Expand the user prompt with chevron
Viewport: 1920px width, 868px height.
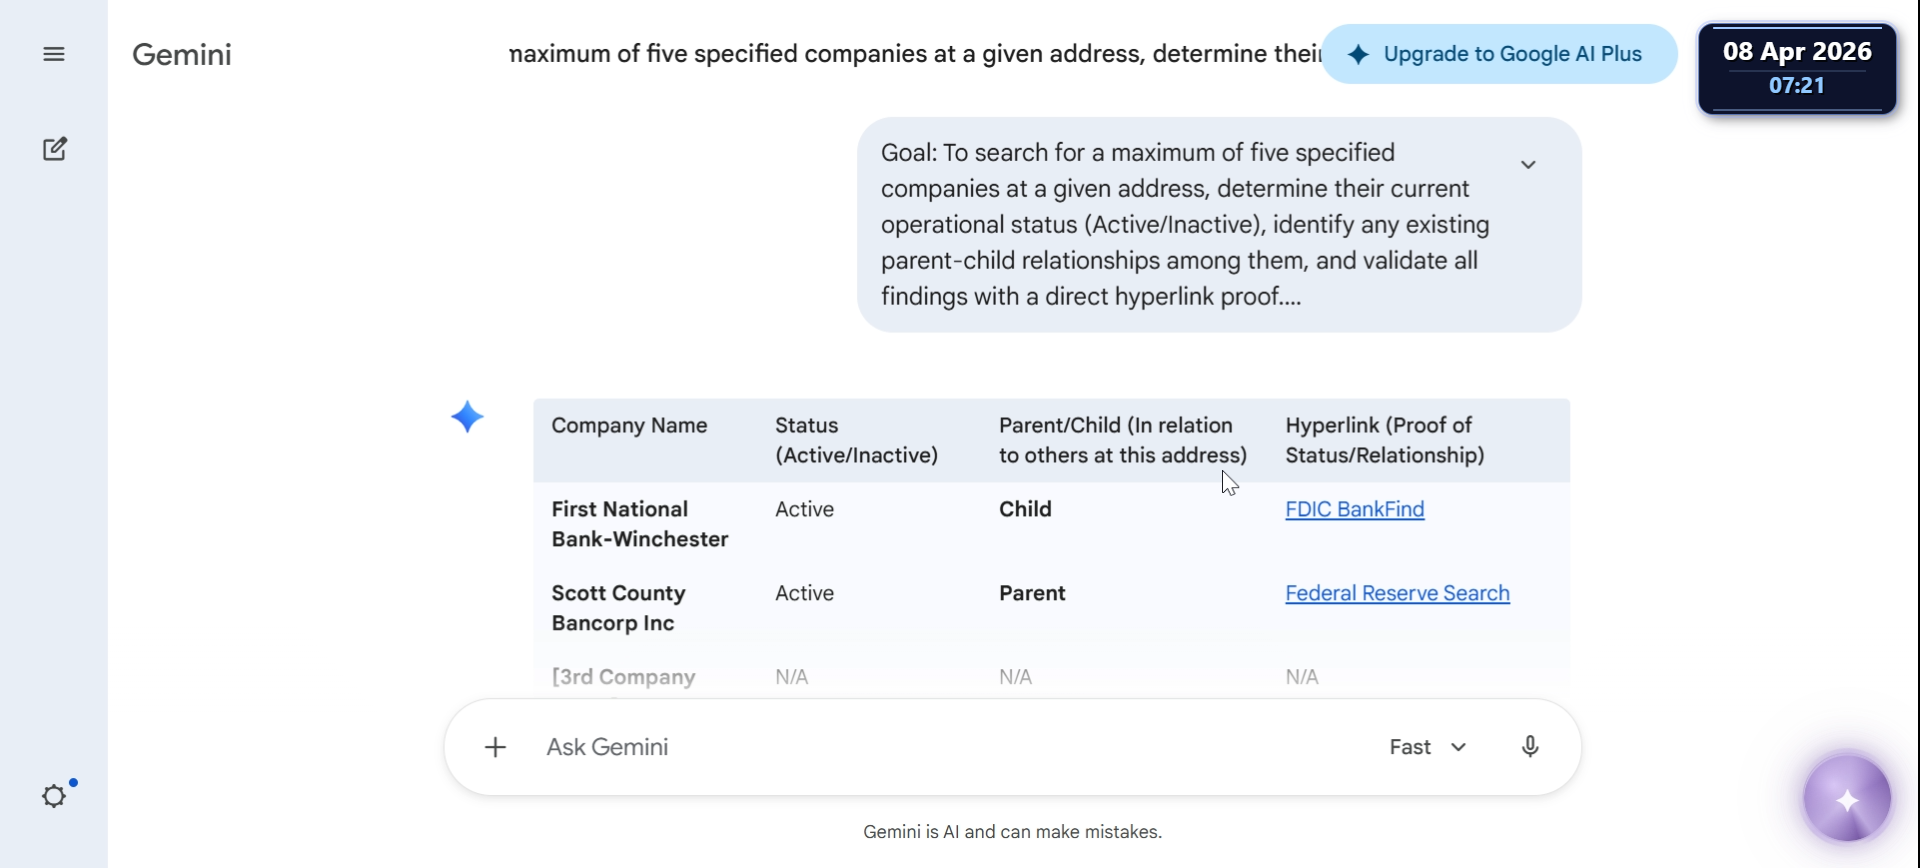click(x=1528, y=165)
